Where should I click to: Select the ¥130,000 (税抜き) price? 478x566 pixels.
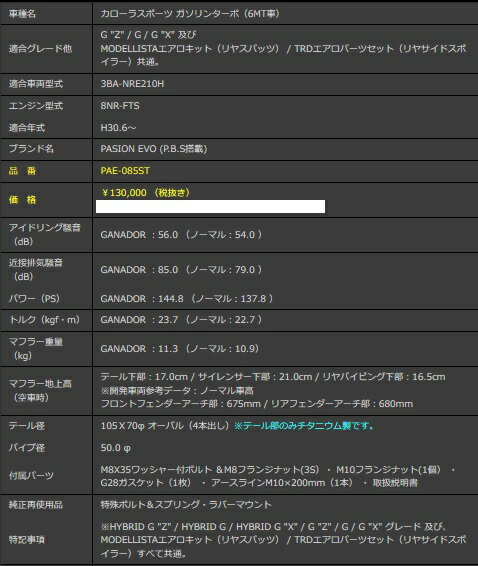point(145,193)
